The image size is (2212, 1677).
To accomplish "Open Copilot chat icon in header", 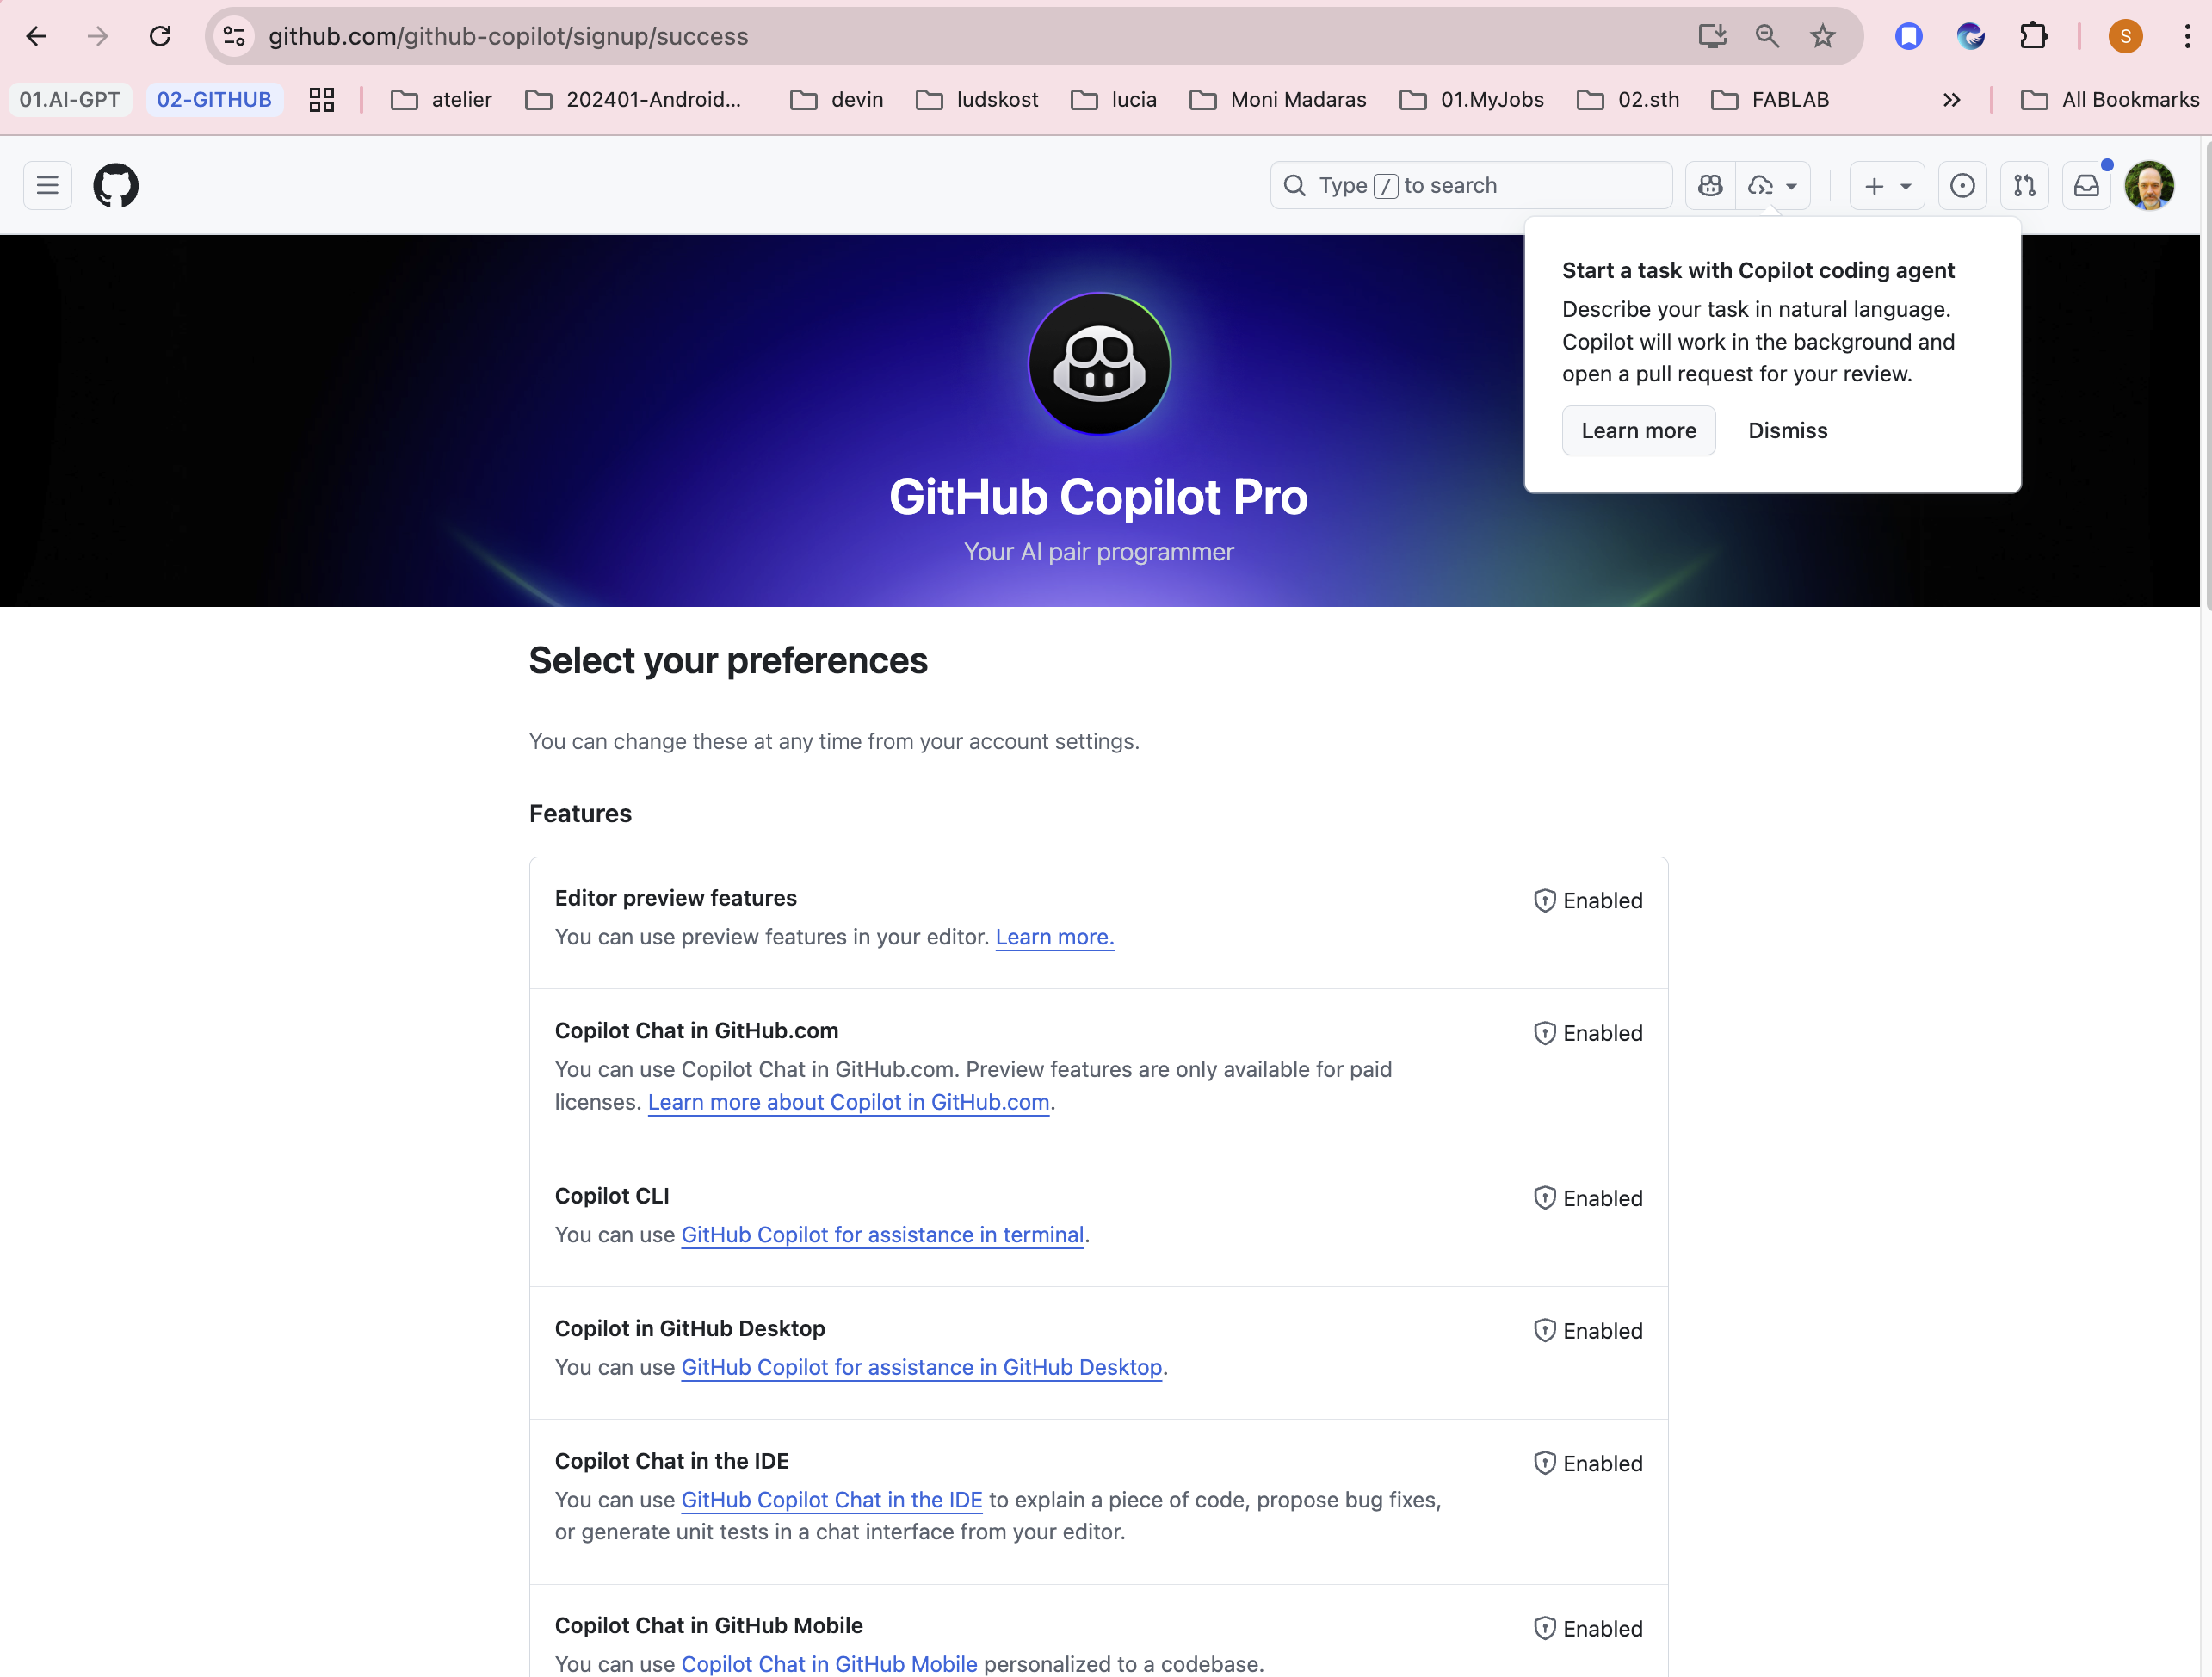I will pyautogui.click(x=1710, y=186).
